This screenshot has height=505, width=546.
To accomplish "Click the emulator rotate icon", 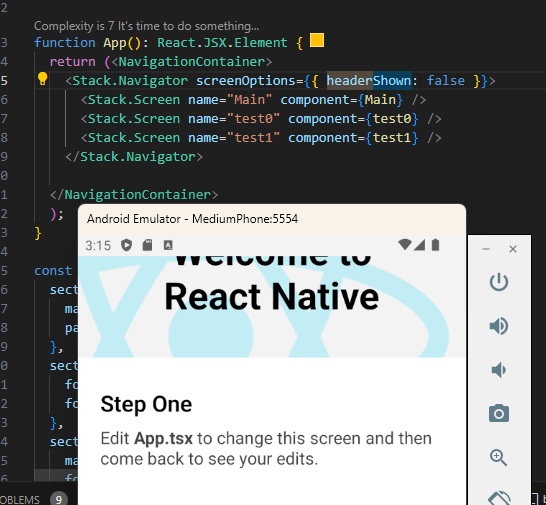I will 499,498.
